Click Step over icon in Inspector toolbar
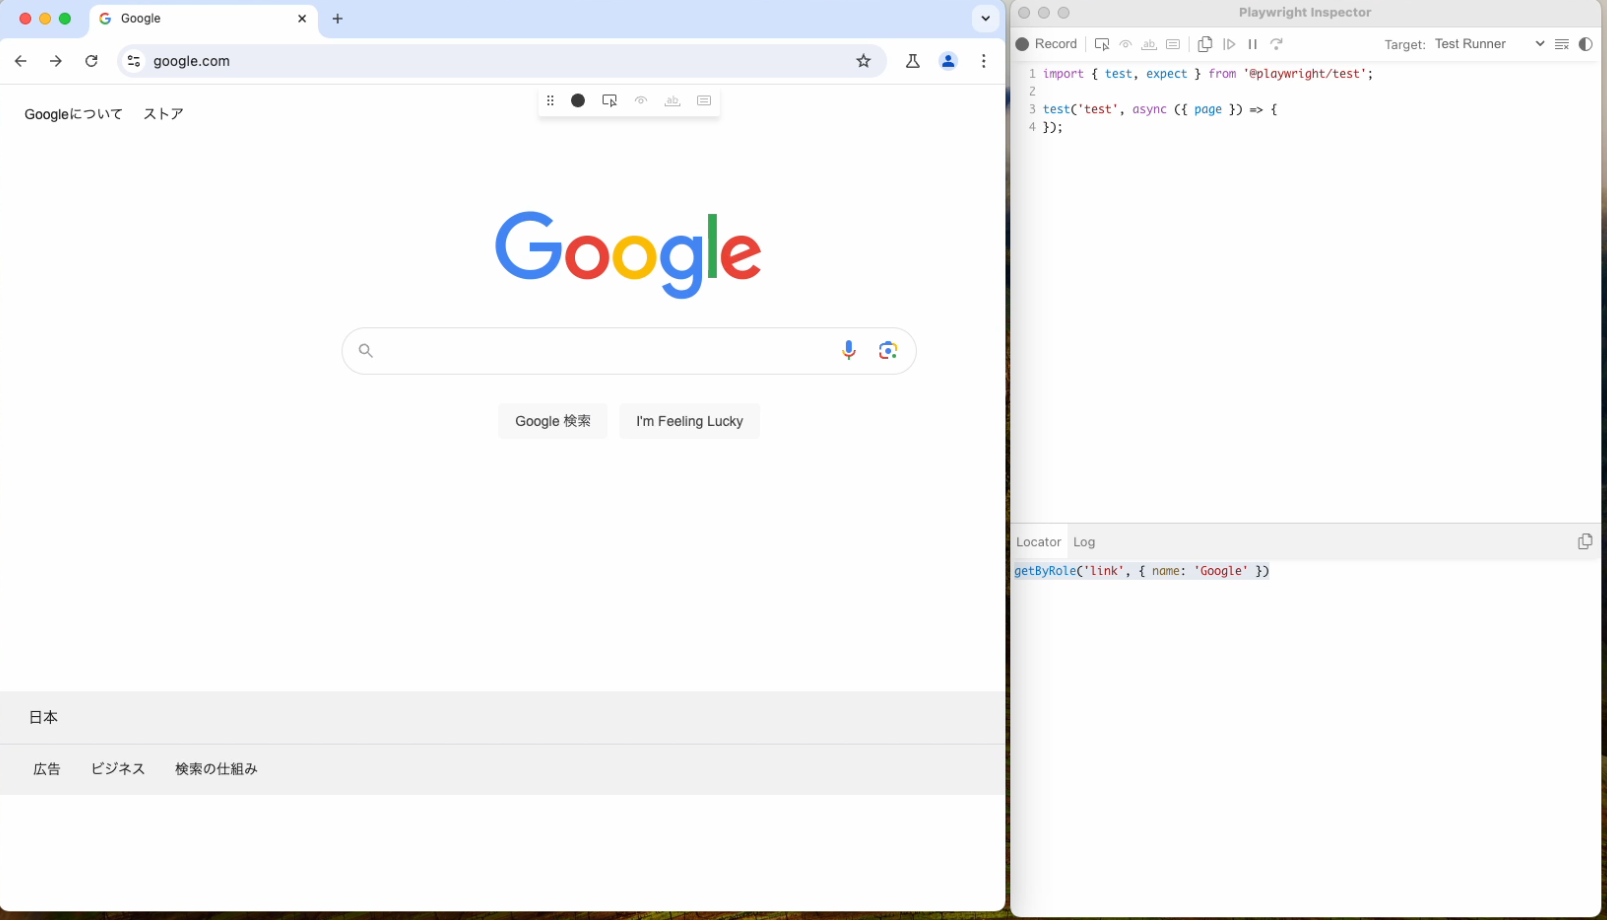Image resolution: width=1607 pixels, height=920 pixels. coord(1276,44)
